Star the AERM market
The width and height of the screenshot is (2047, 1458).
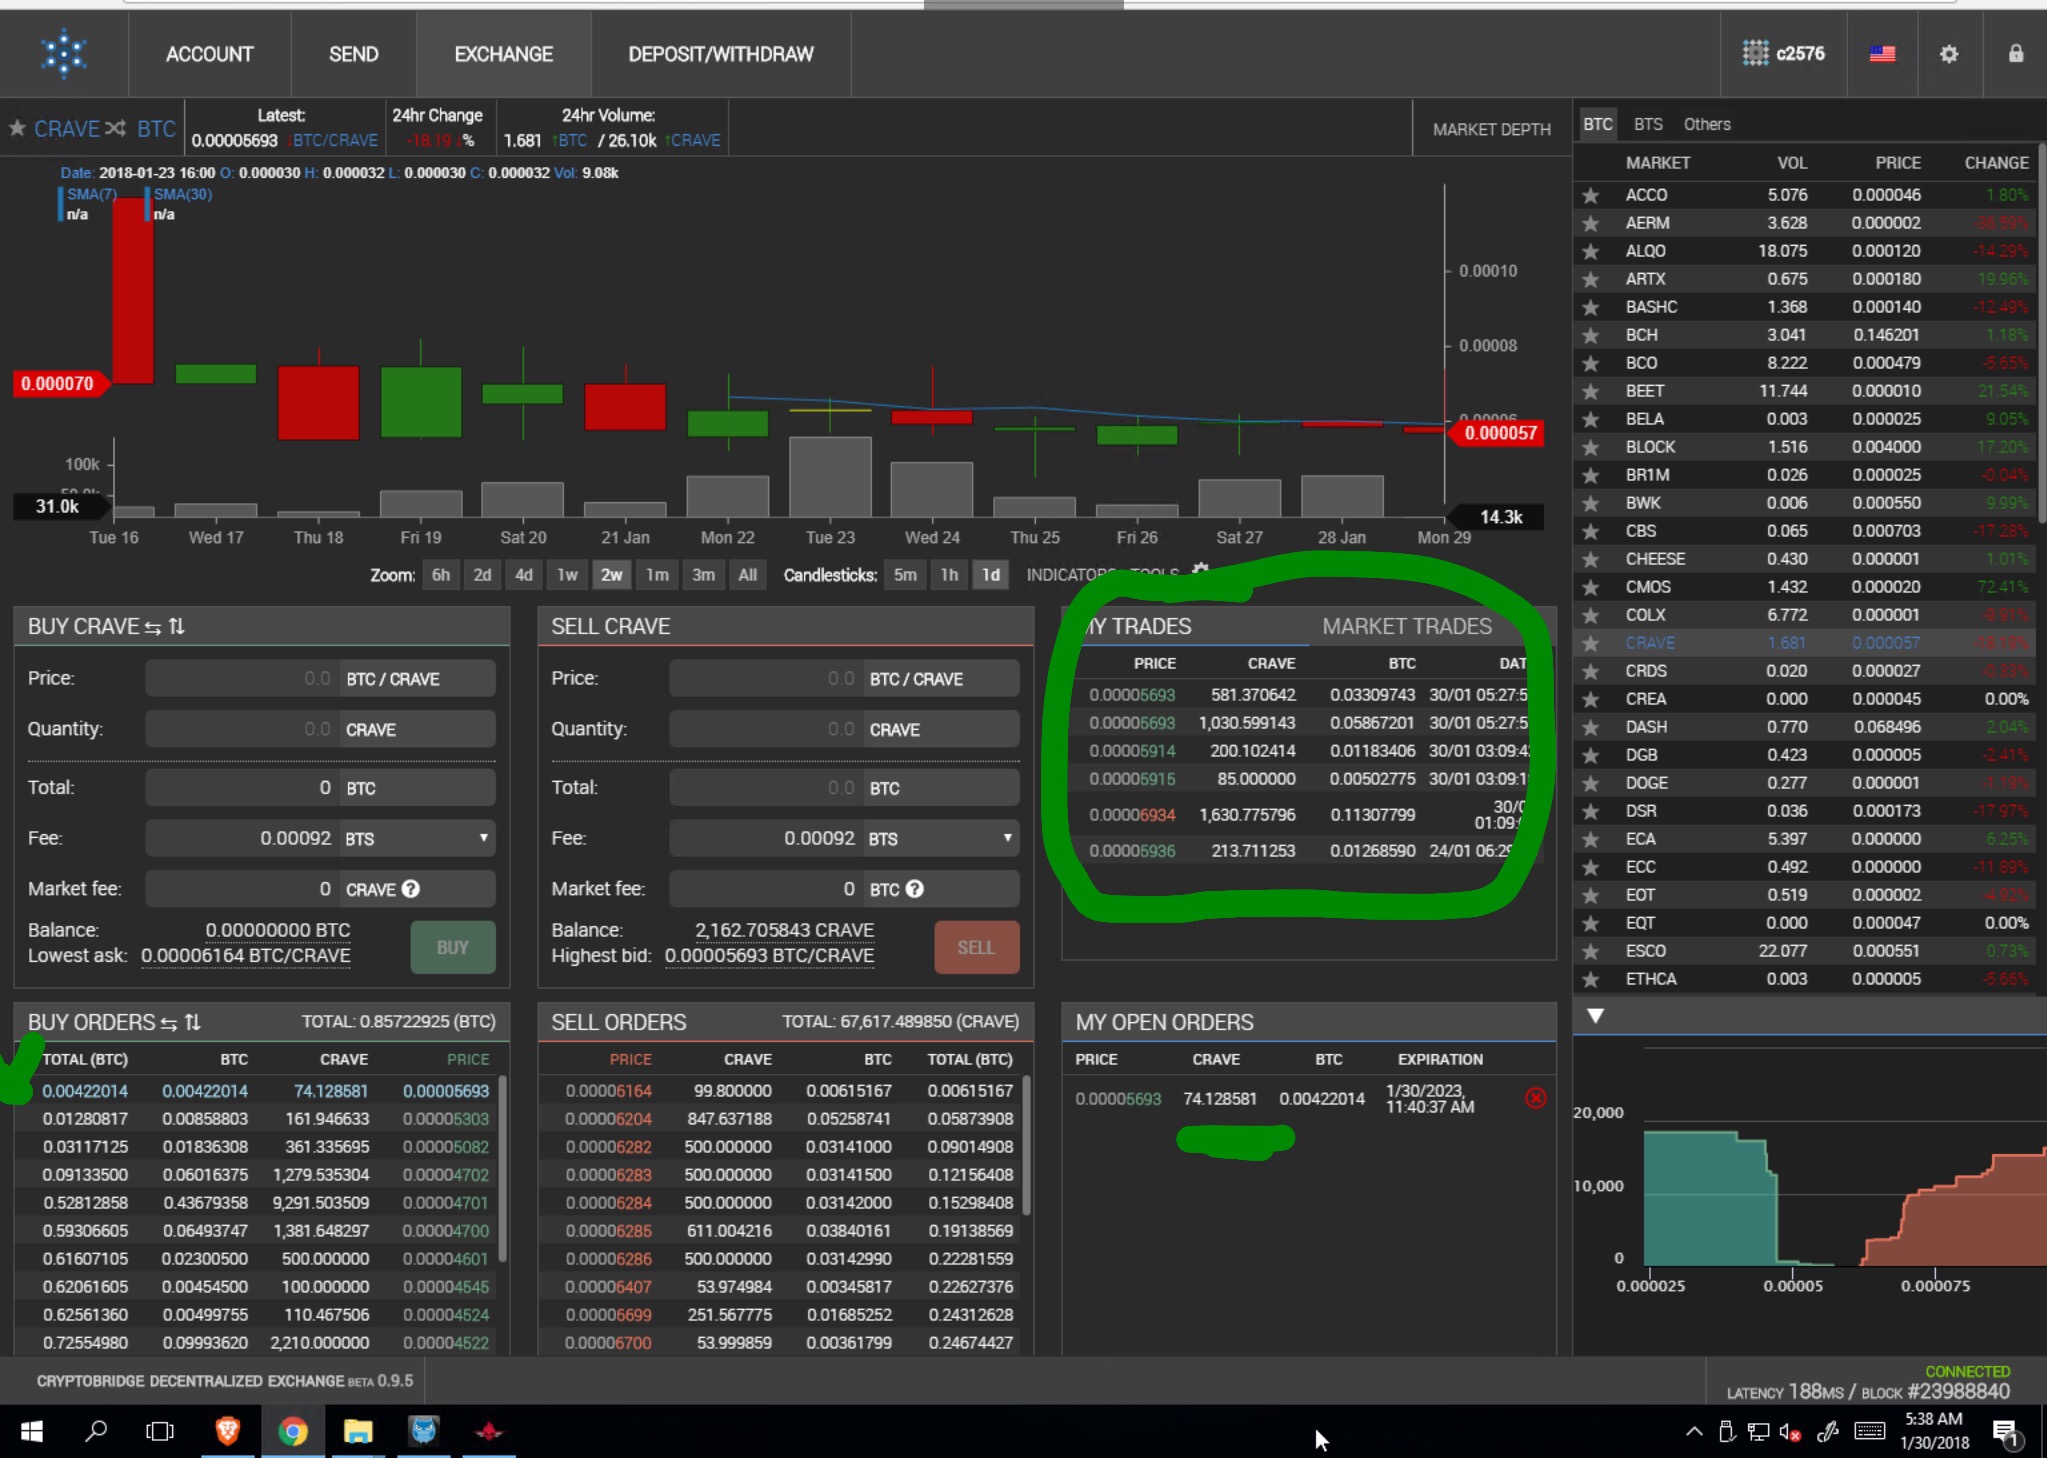[x=1590, y=224]
